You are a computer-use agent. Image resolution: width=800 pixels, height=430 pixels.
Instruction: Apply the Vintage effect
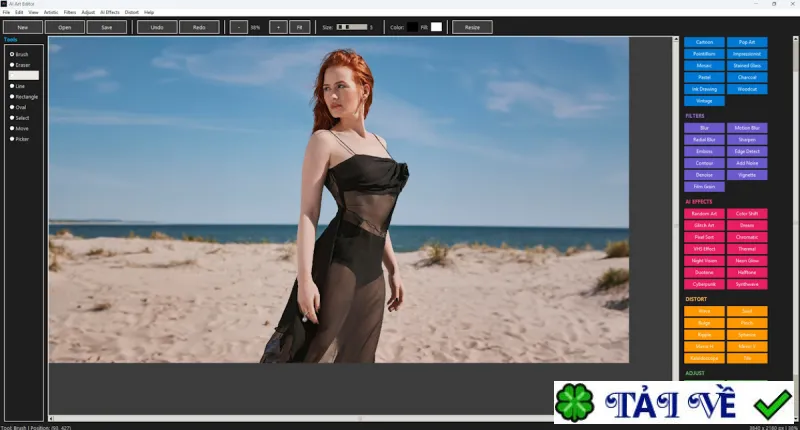coord(704,100)
